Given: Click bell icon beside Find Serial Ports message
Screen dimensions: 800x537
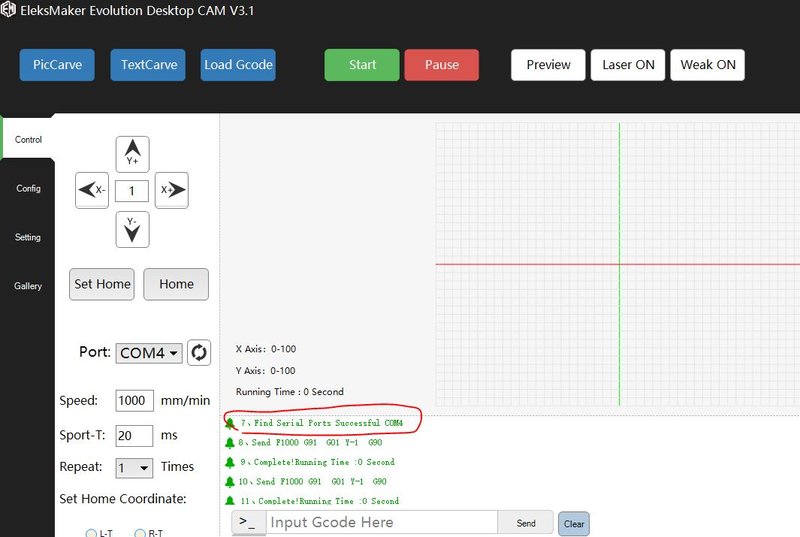Looking at the screenshot, I should (230, 423).
